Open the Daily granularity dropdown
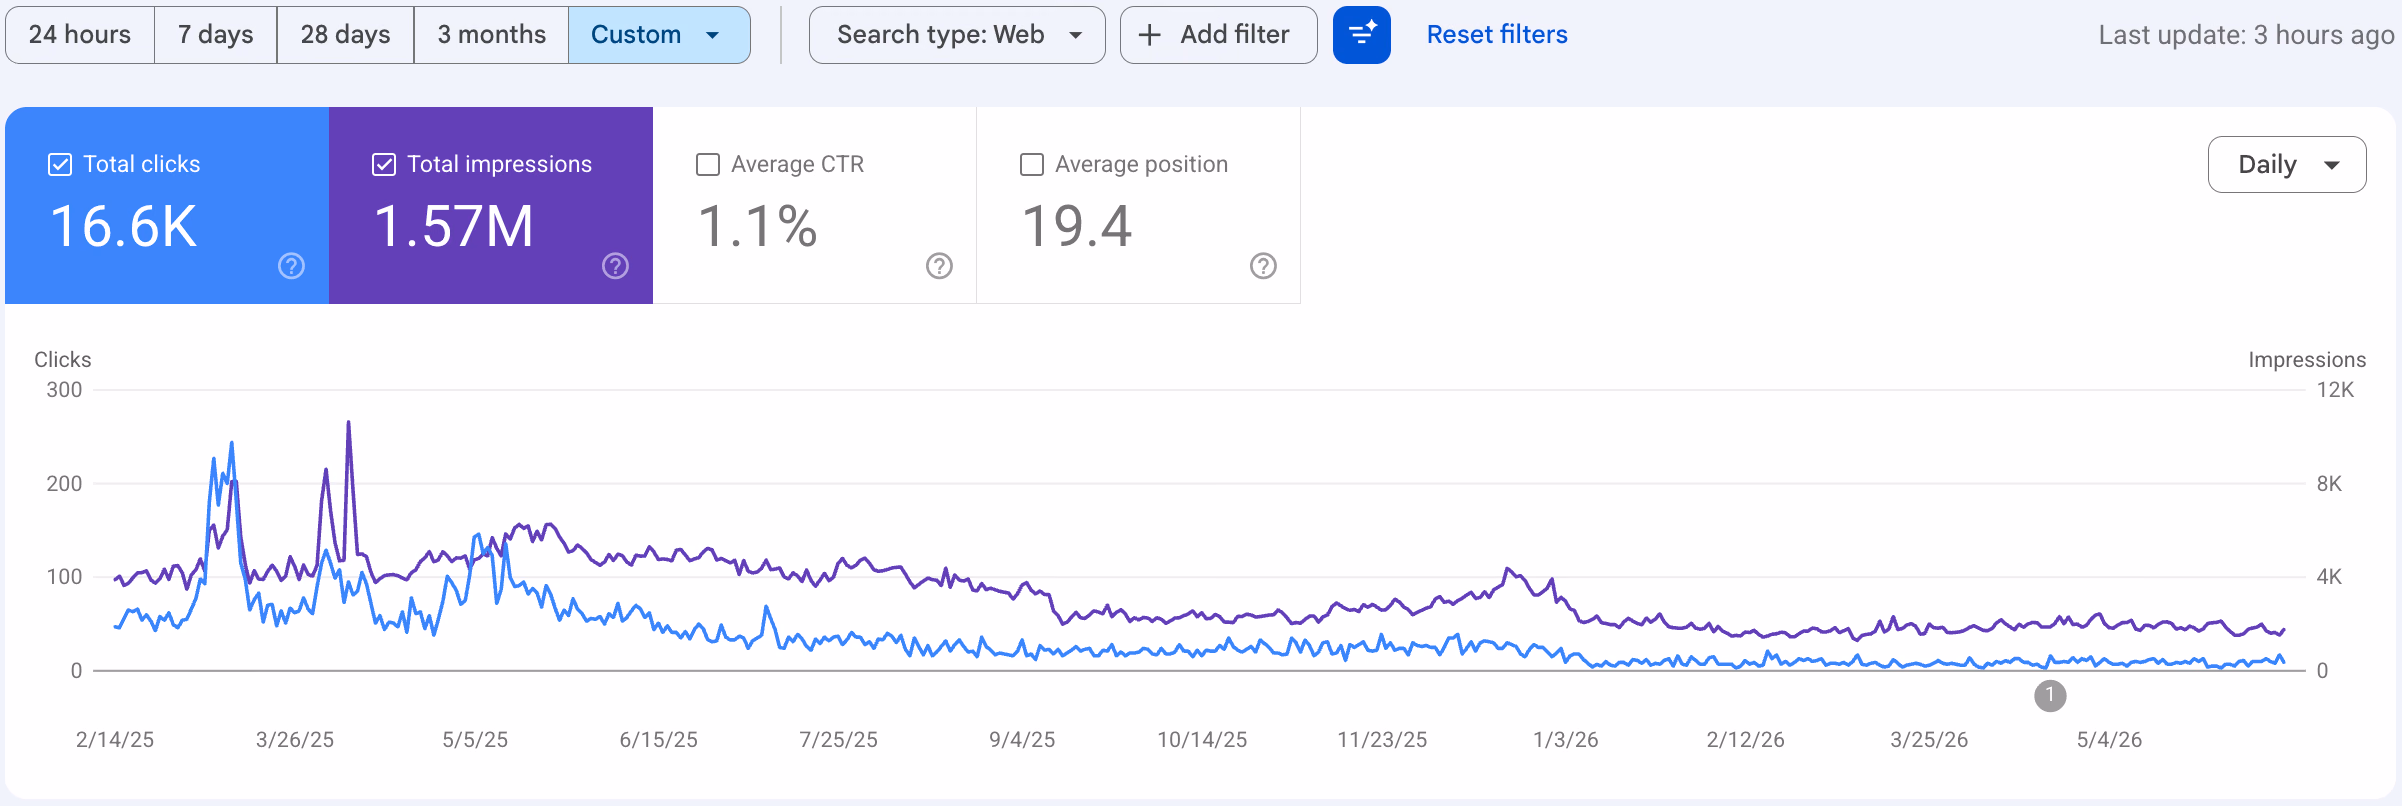This screenshot has height=806, width=2402. click(x=2287, y=165)
